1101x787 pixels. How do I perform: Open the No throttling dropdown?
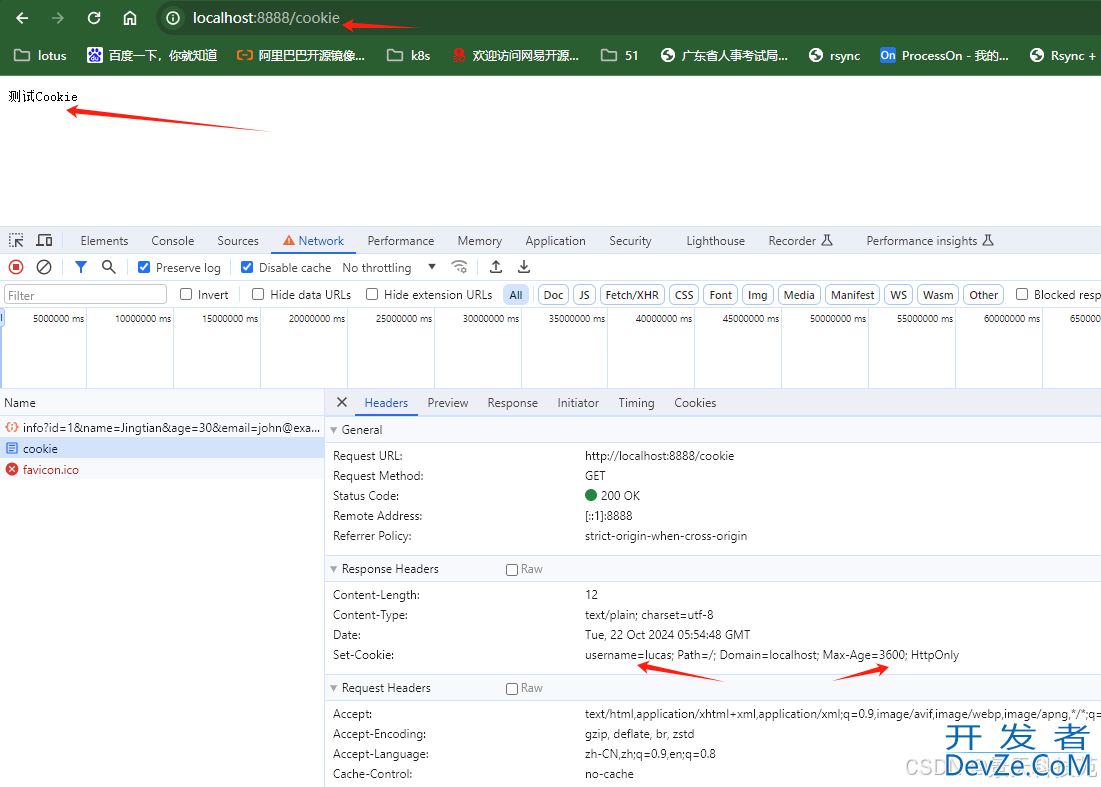[389, 268]
